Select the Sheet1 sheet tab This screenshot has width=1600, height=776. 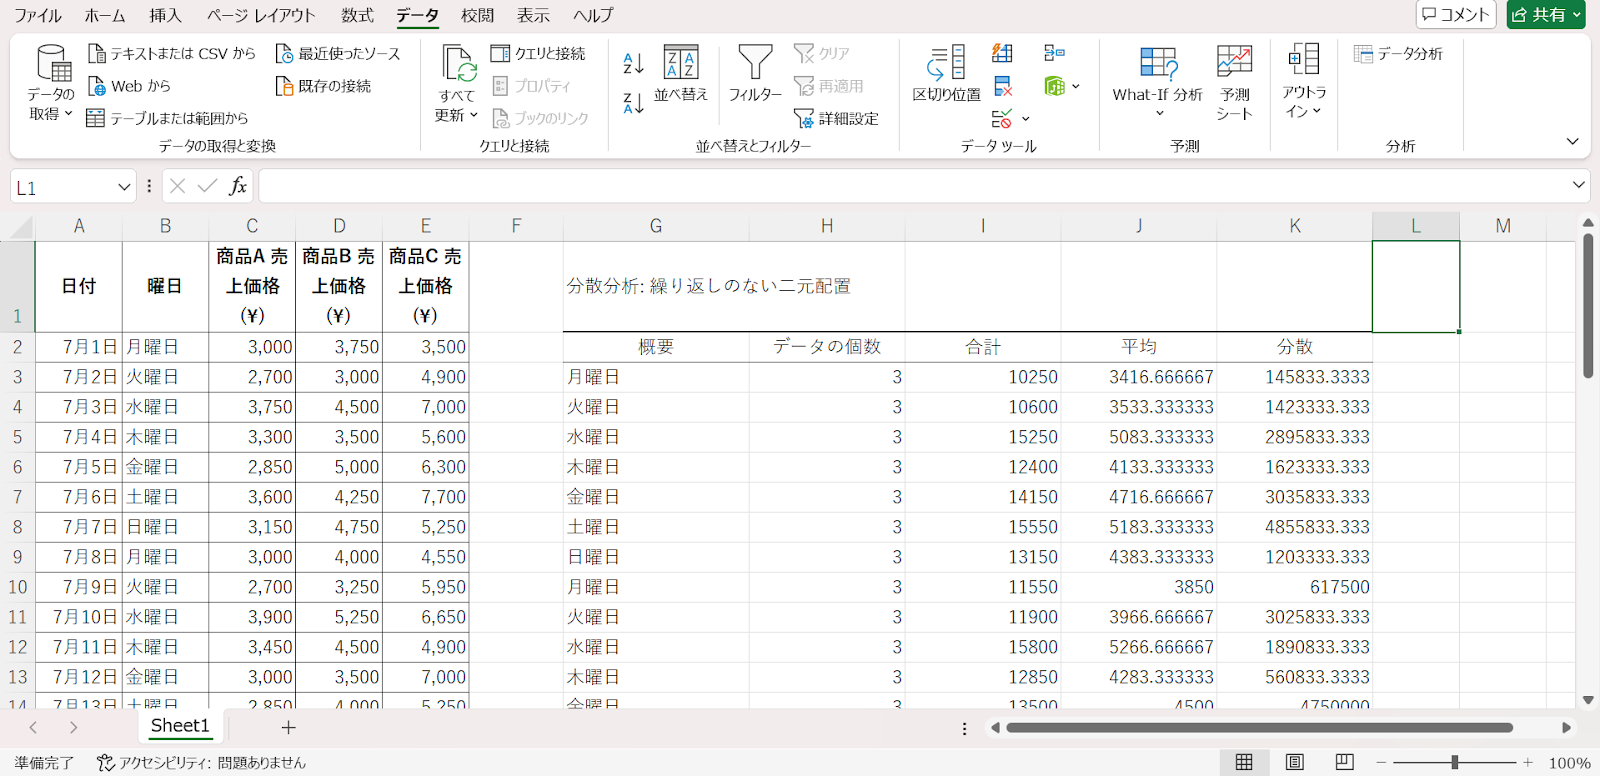(x=180, y=726)
